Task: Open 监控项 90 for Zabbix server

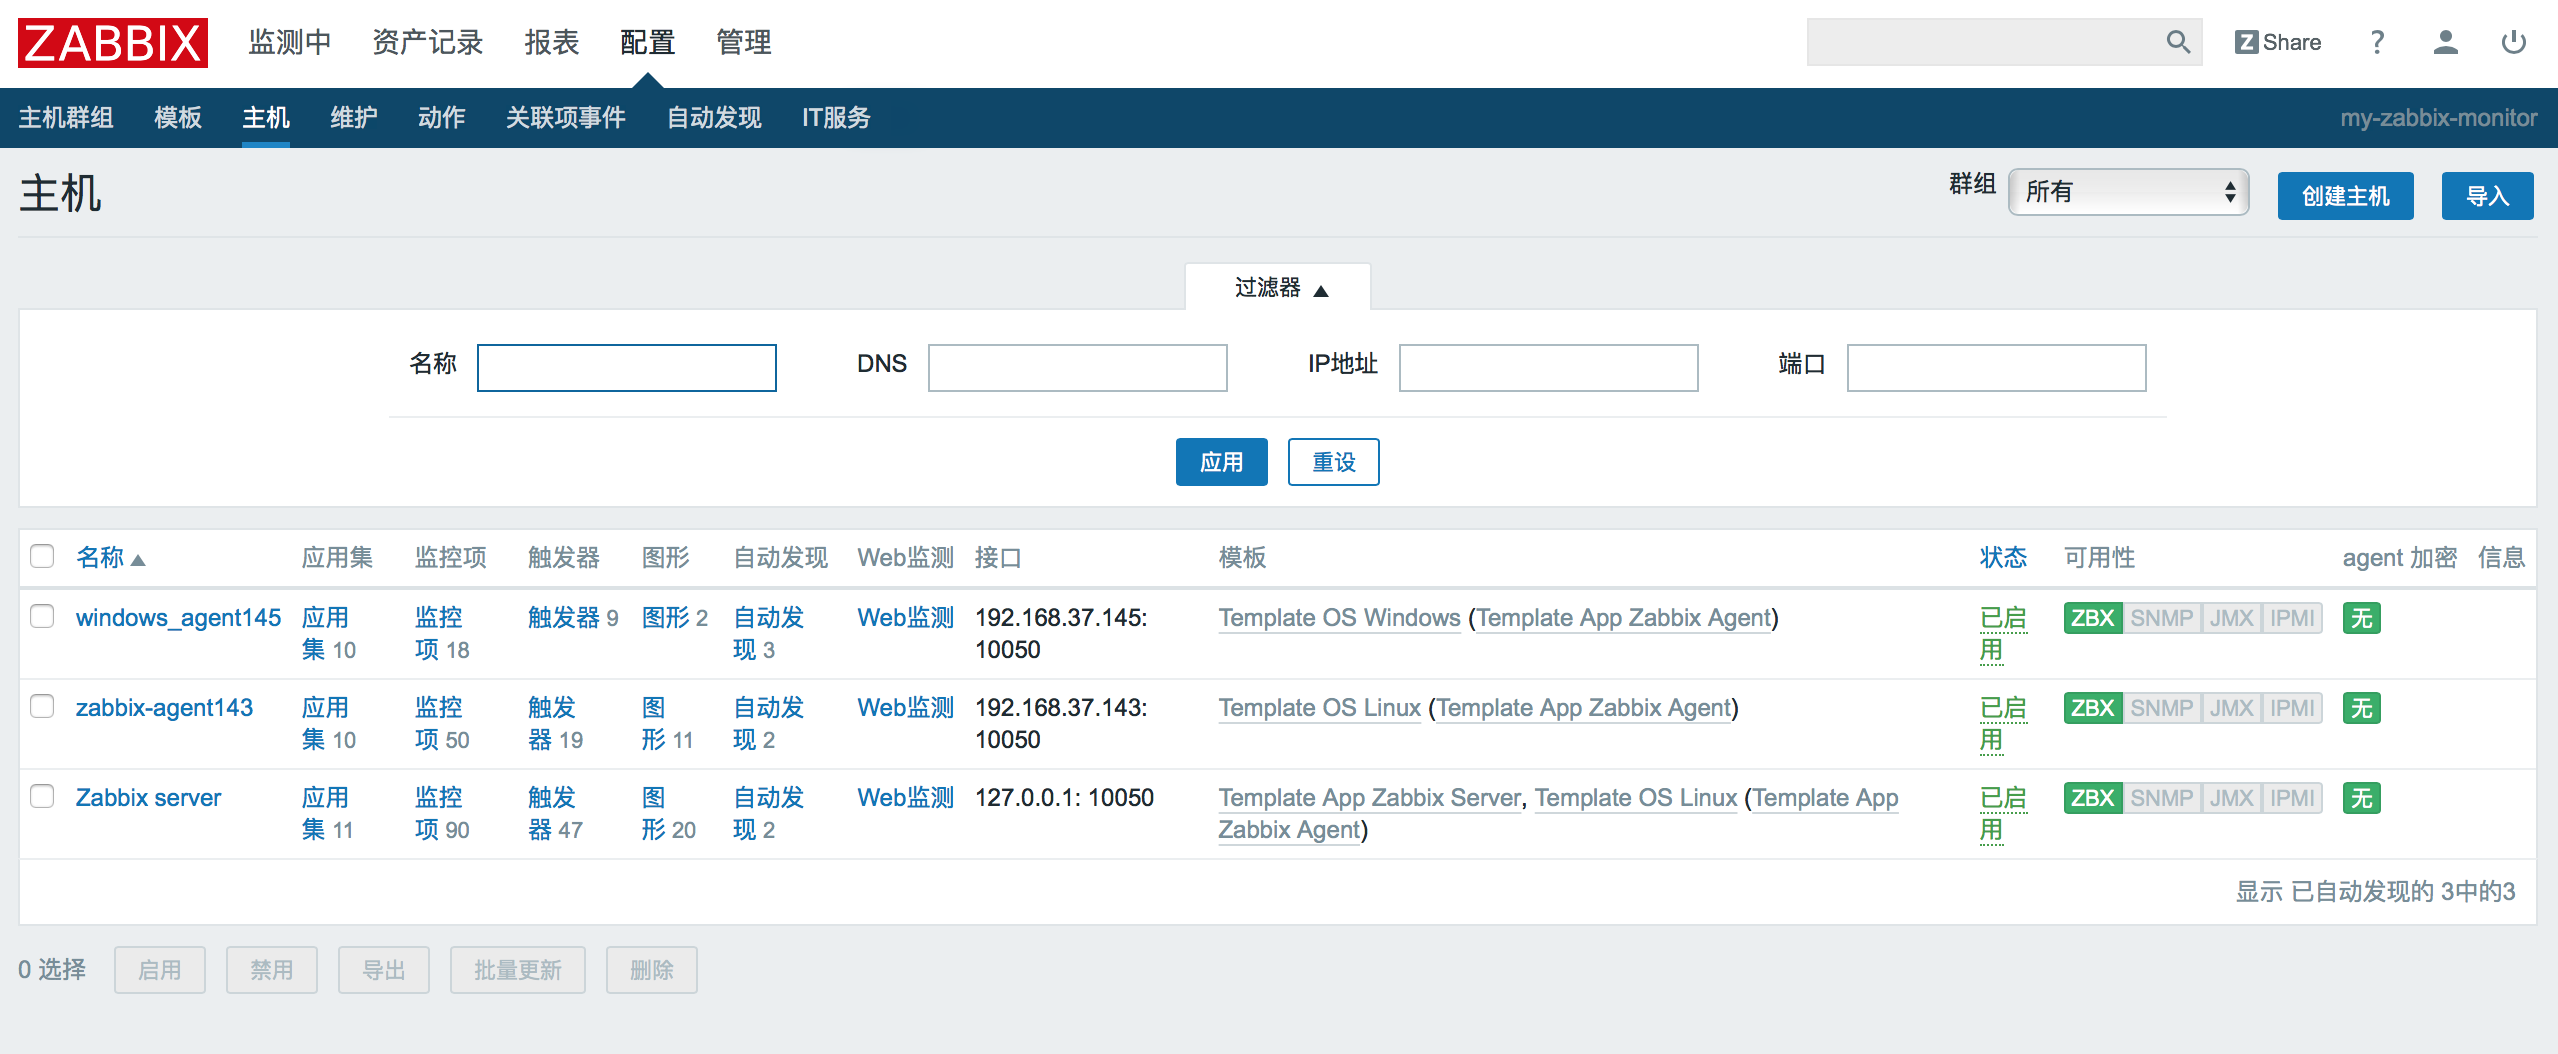Action: pyautogui.click(x=442, y=814)
